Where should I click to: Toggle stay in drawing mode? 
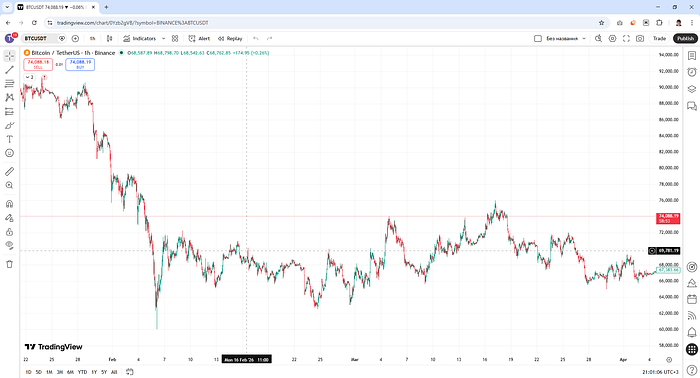pos(9,218)
